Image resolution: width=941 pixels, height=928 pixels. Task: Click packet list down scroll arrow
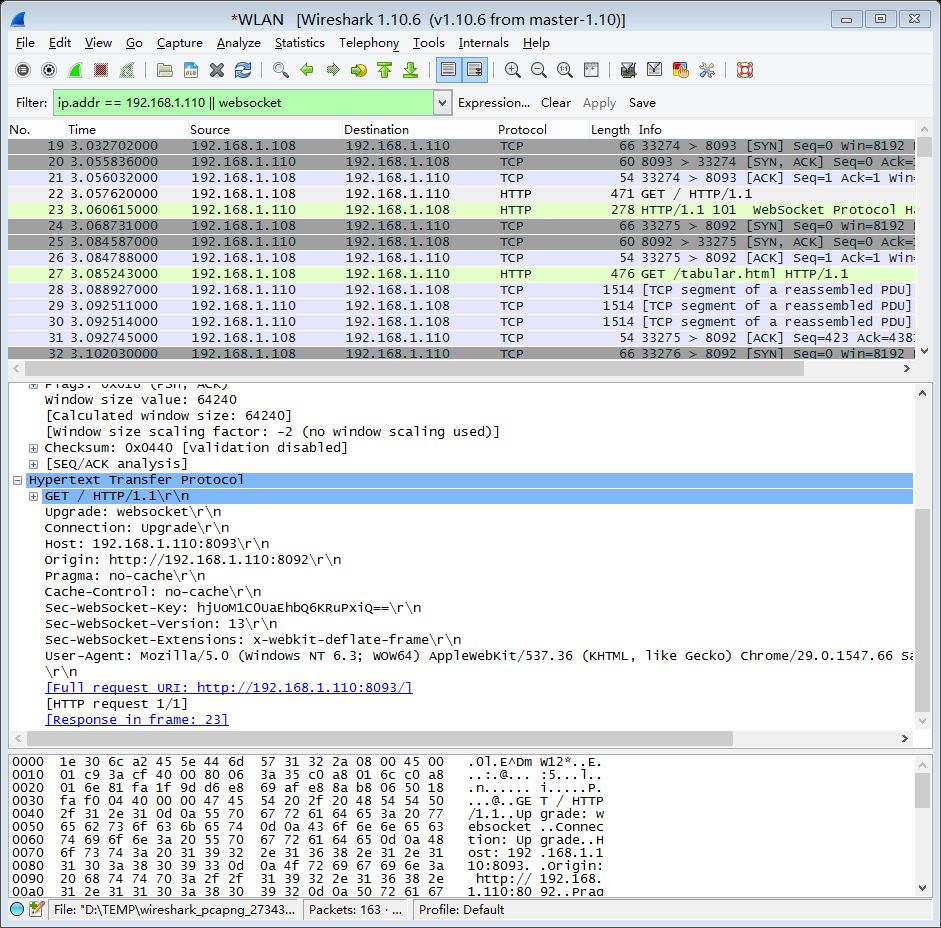pos(924,351)
